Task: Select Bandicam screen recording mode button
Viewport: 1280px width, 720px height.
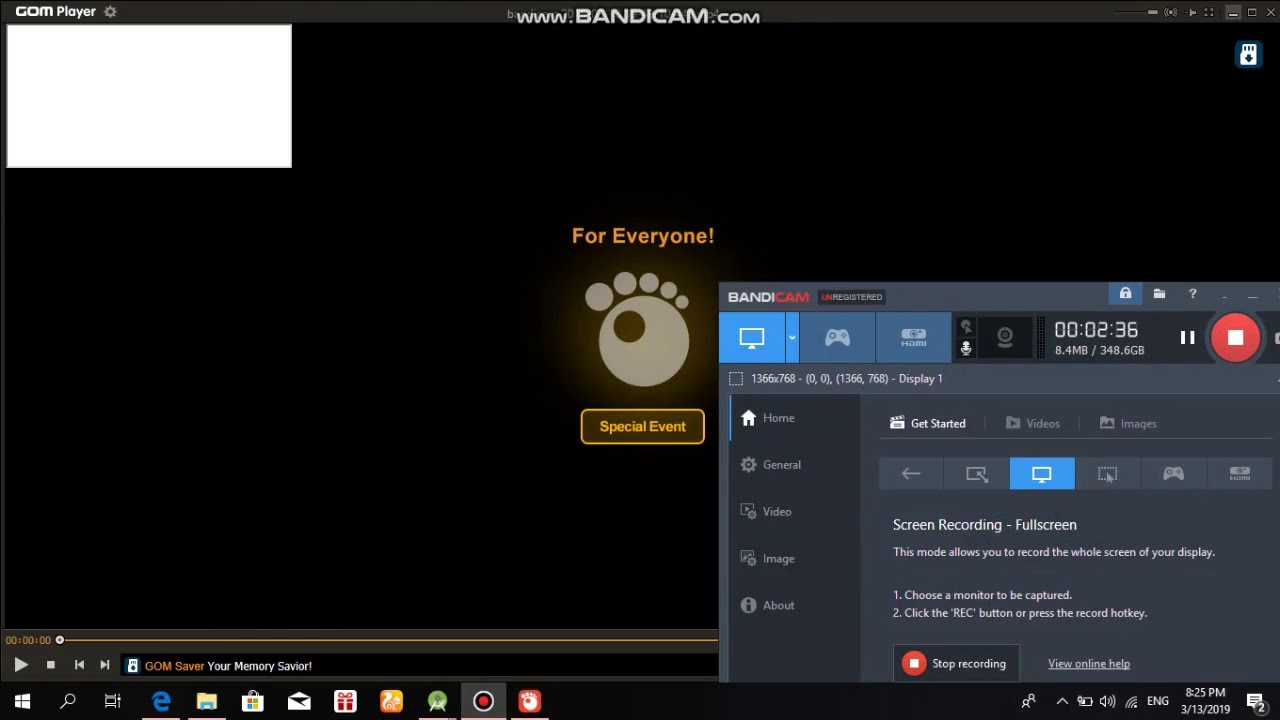Action: pos(752,338)
